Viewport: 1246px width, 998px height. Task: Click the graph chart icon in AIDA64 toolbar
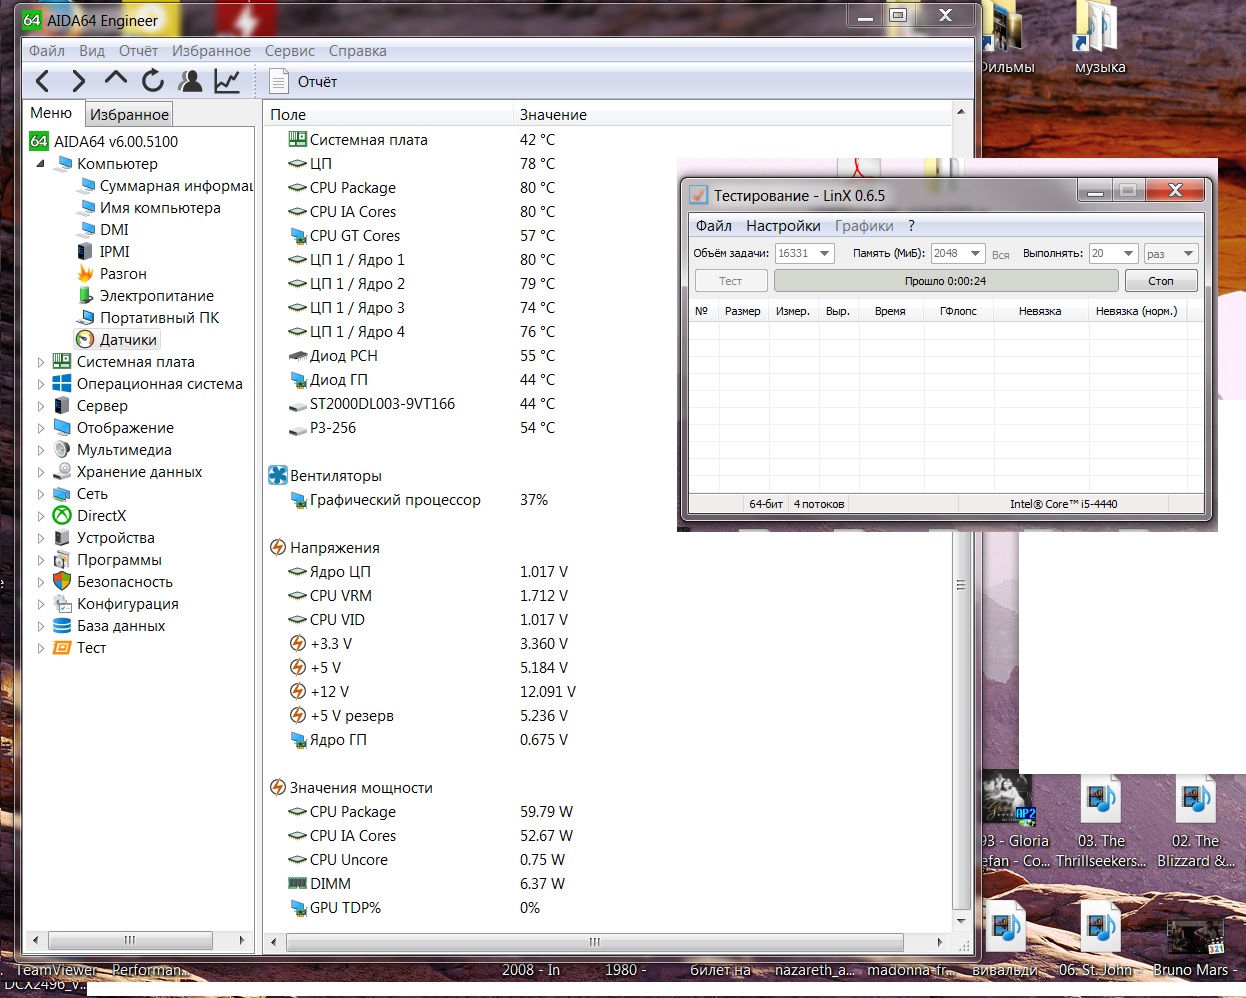[x=227, y=81]
